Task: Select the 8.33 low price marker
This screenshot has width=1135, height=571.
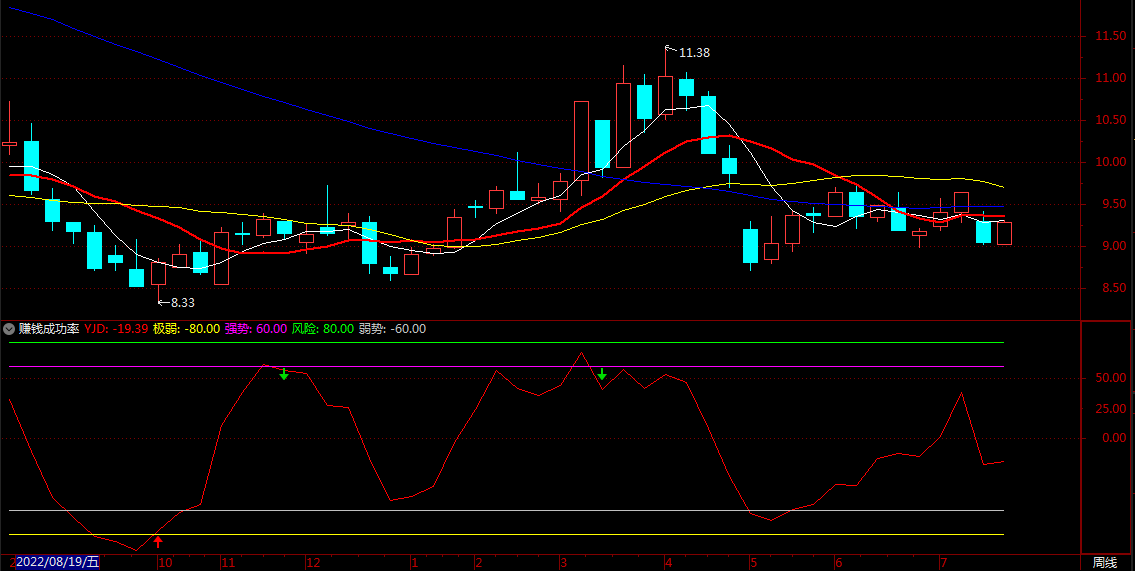Action: [182, 303]
